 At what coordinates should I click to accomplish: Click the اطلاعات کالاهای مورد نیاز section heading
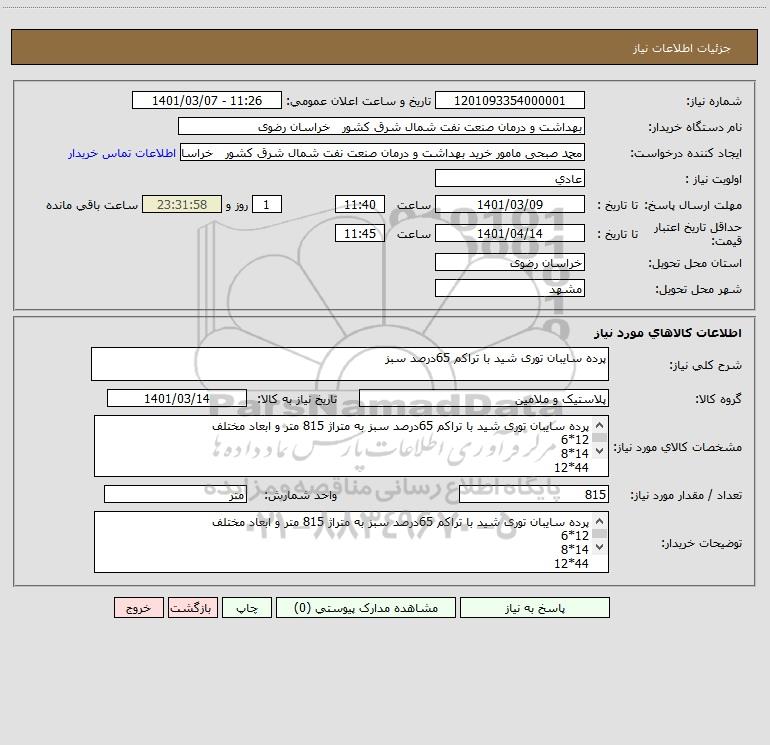pos(667,333)
